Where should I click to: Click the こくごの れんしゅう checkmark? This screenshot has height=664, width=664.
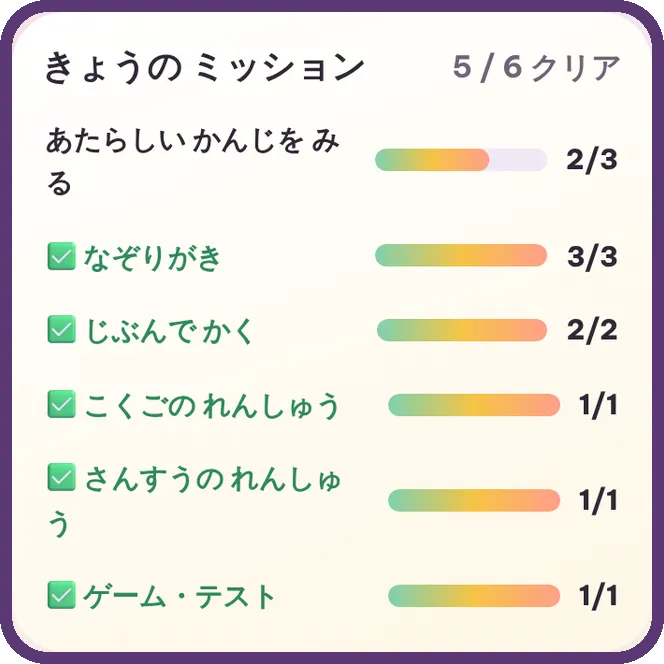click(61, 404)
